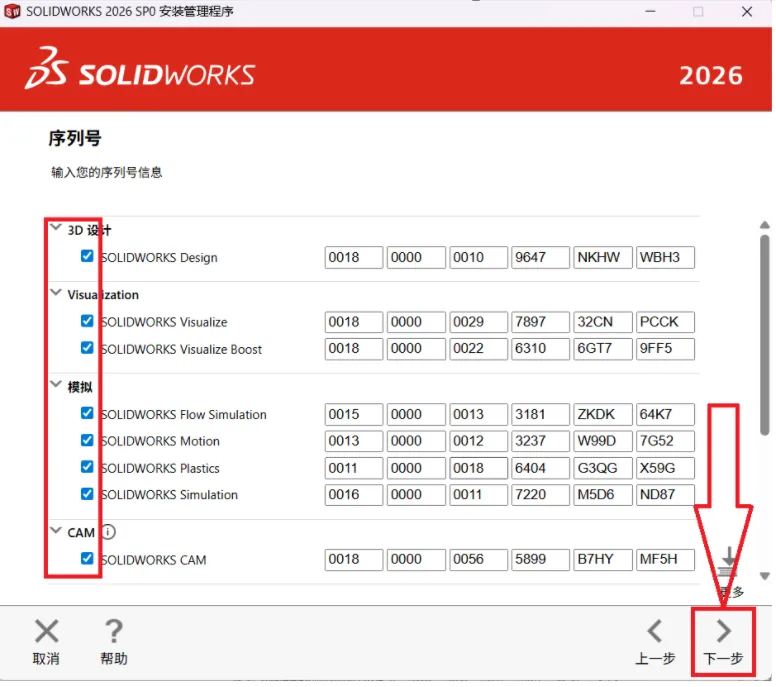Toggle SOLIDWORKS Plastics checkbox
Image resolution: width=776 pixels, height=687 pixels.
[x=87, y=469]
